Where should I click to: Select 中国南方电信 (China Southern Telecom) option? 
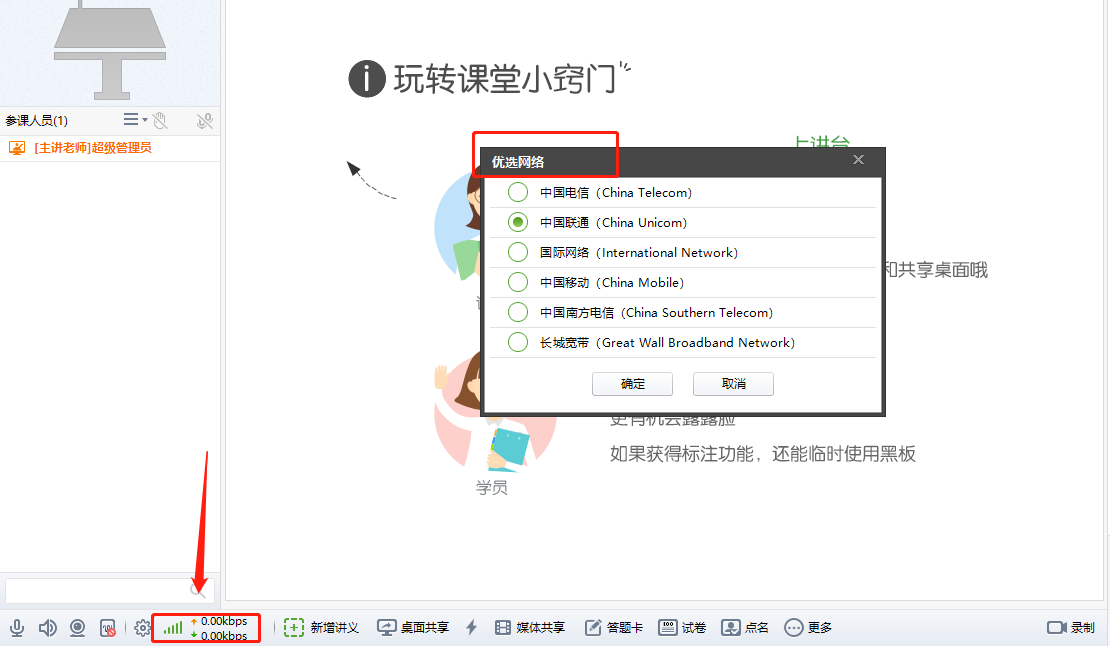pos(518,312)
